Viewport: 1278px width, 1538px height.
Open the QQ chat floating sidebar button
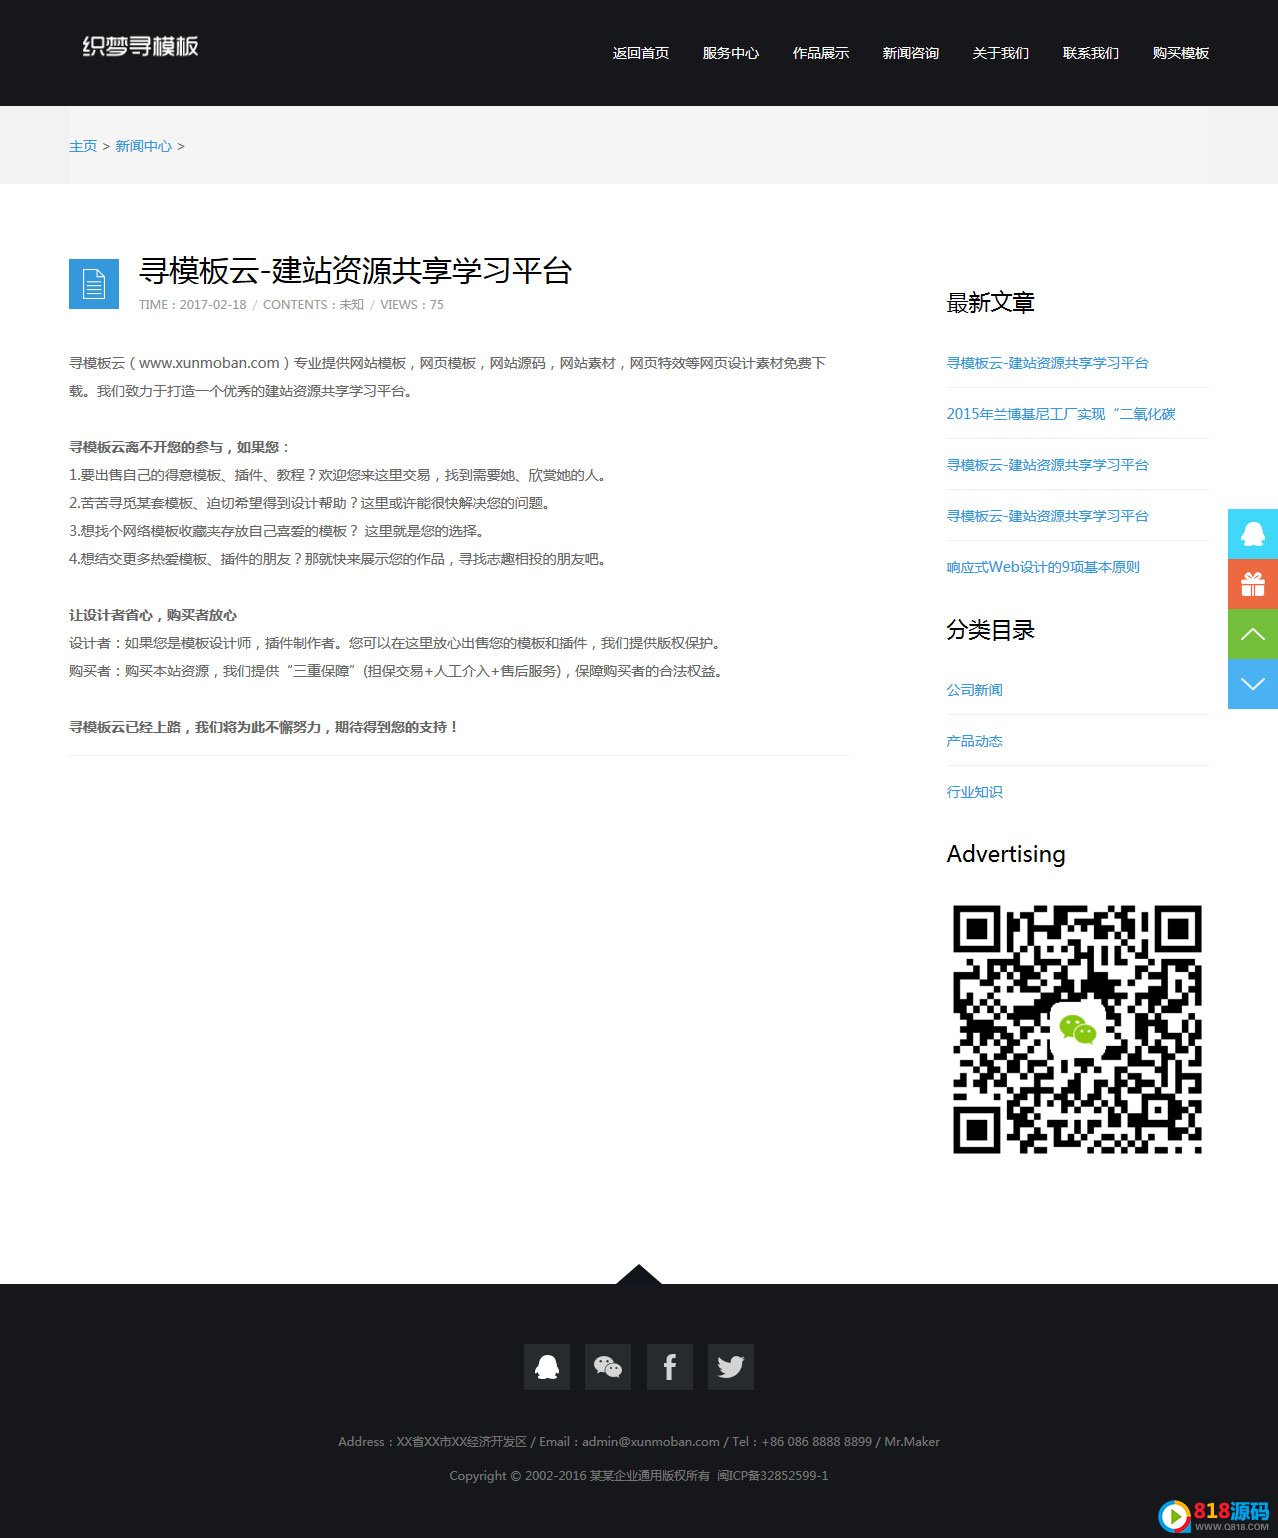[1253, 534]
